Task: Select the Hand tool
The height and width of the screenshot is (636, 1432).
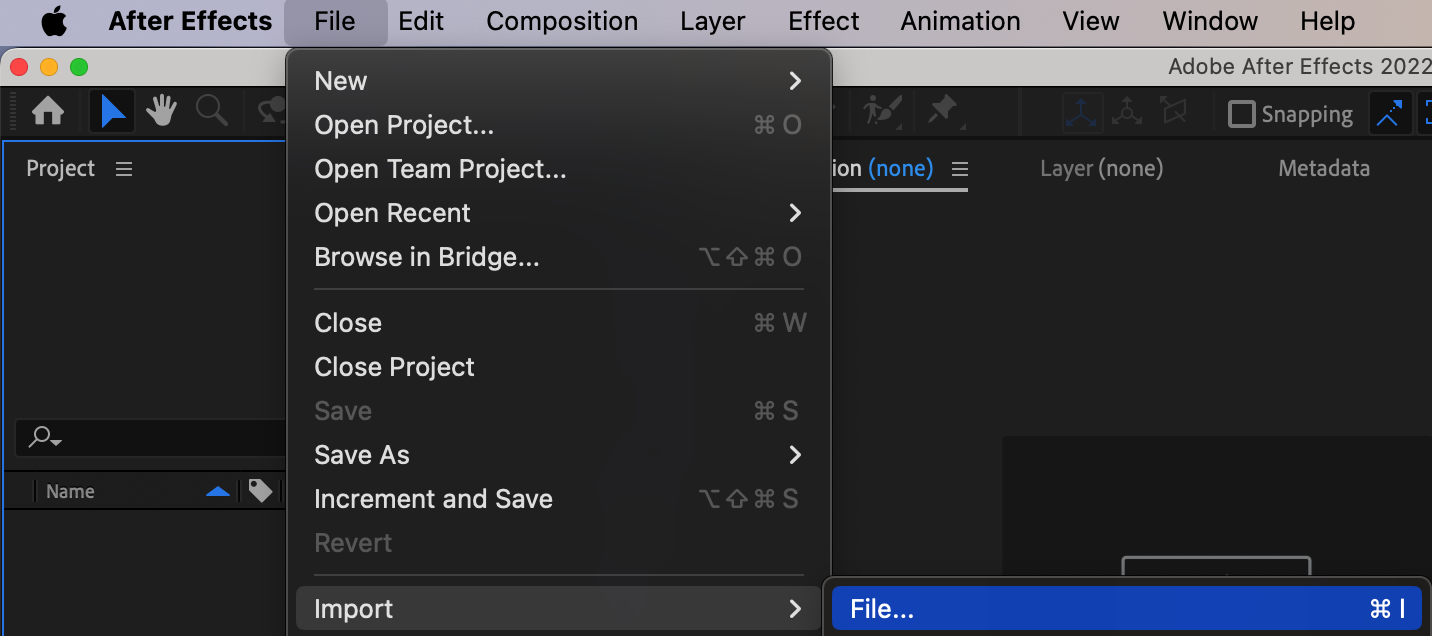Action: (161, 112)
